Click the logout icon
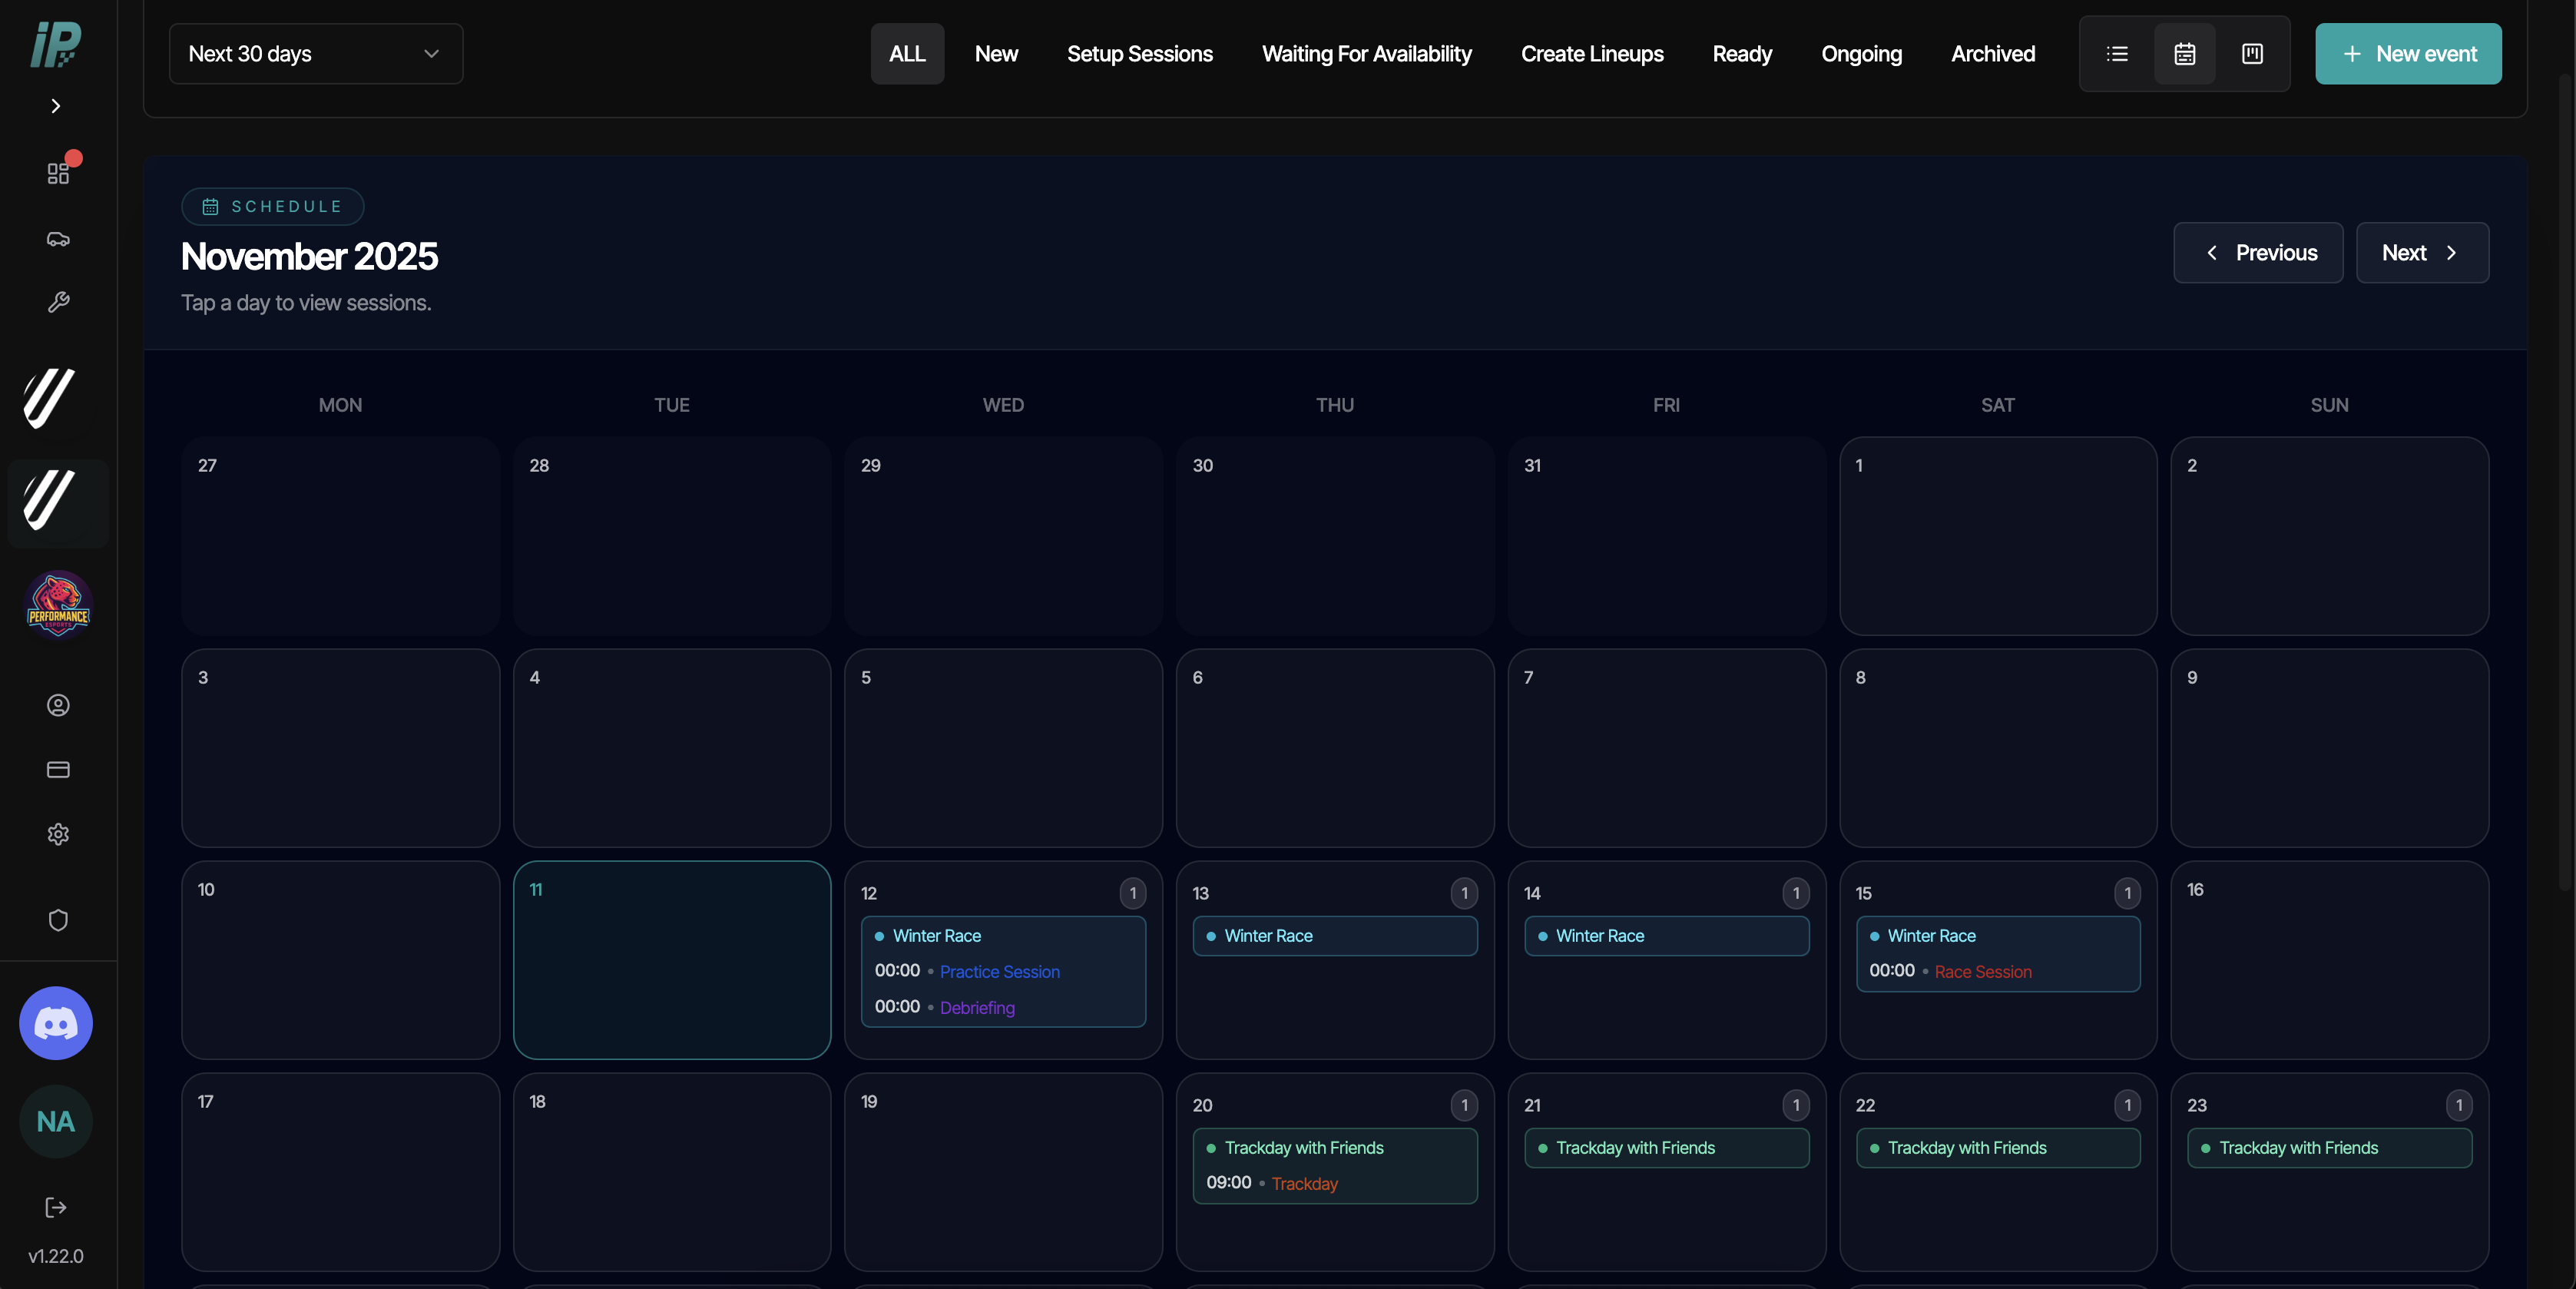The height and width of the screenshot is (1289, 2576). pyautogui.click(x=56, y=1207)
